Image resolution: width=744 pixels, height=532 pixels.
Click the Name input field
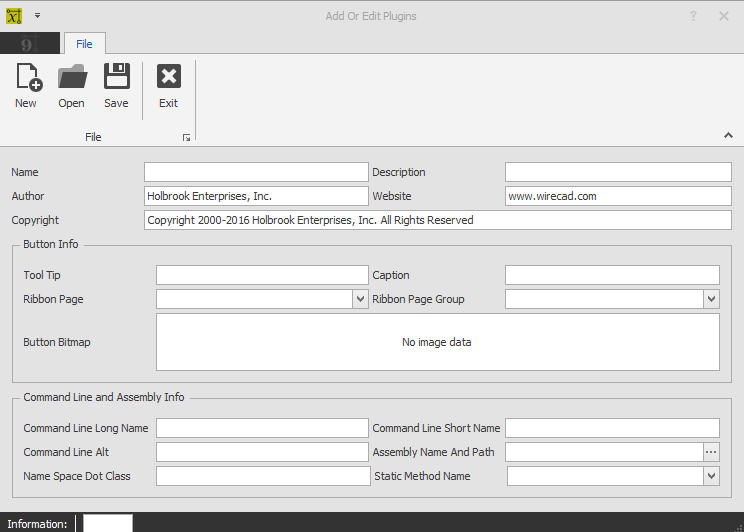pyautogui.click(x=256, y=172)
